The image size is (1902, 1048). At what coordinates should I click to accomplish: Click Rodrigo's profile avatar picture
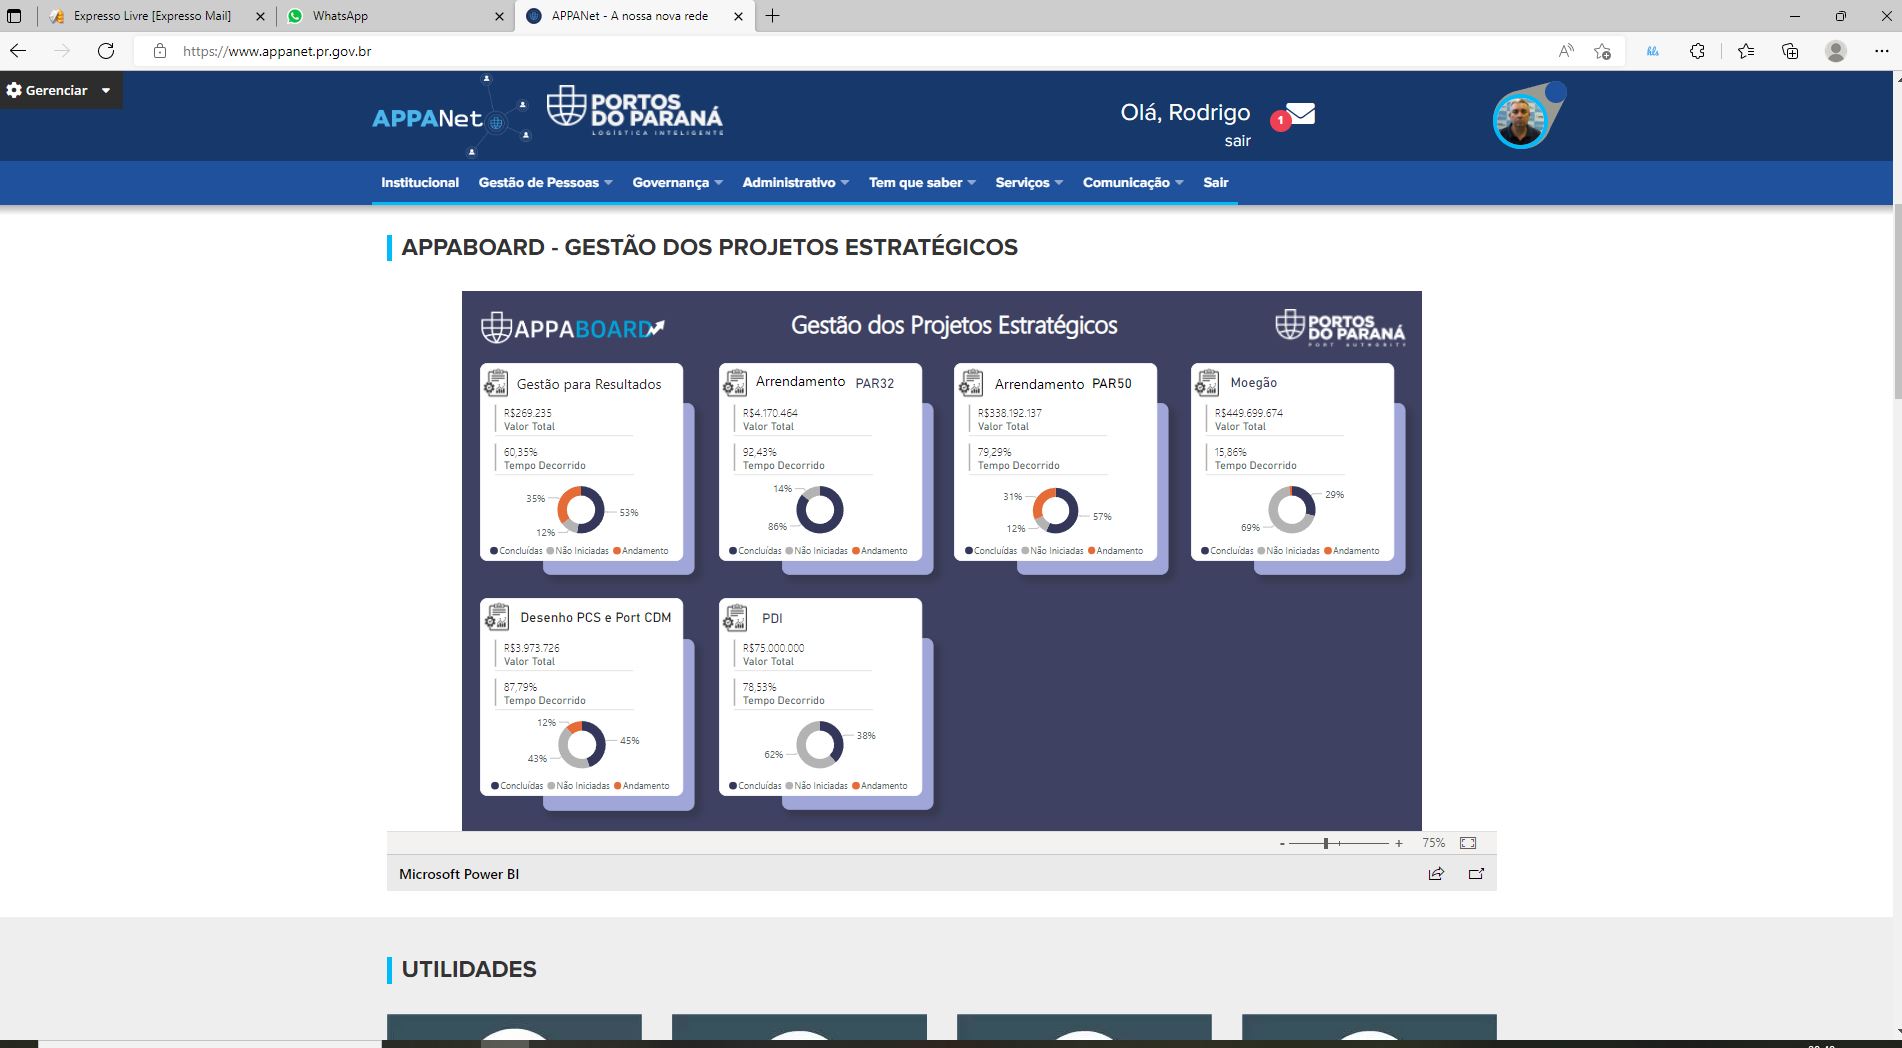coord(1520,120)
